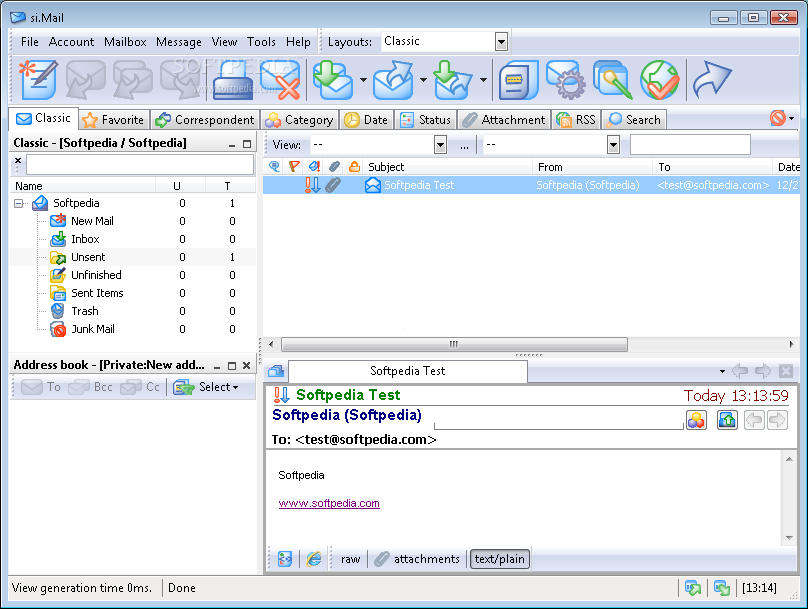Select the Junk Mail folder
This screenshot has width=808, height=609.
[93, 329]
